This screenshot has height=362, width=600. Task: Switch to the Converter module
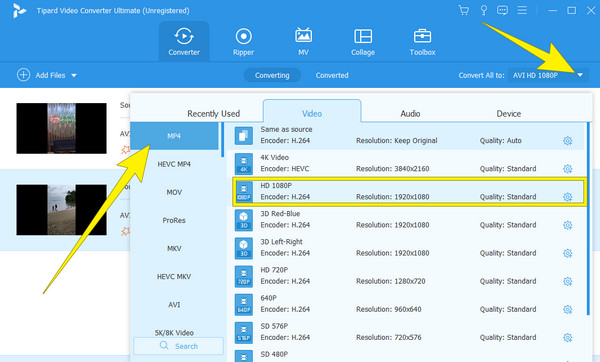pos(184,41)
